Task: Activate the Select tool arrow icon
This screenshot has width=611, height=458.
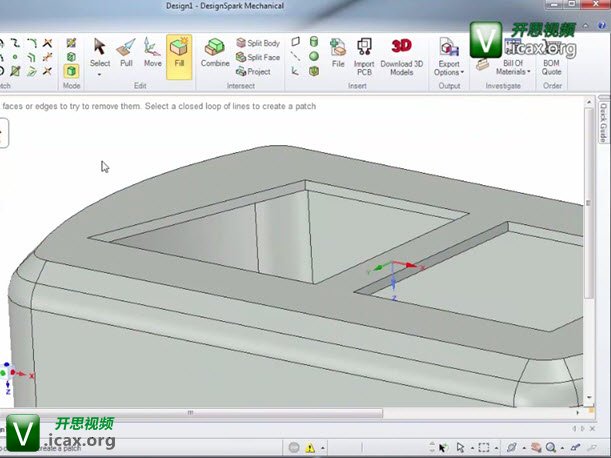Action: (100, 46)
